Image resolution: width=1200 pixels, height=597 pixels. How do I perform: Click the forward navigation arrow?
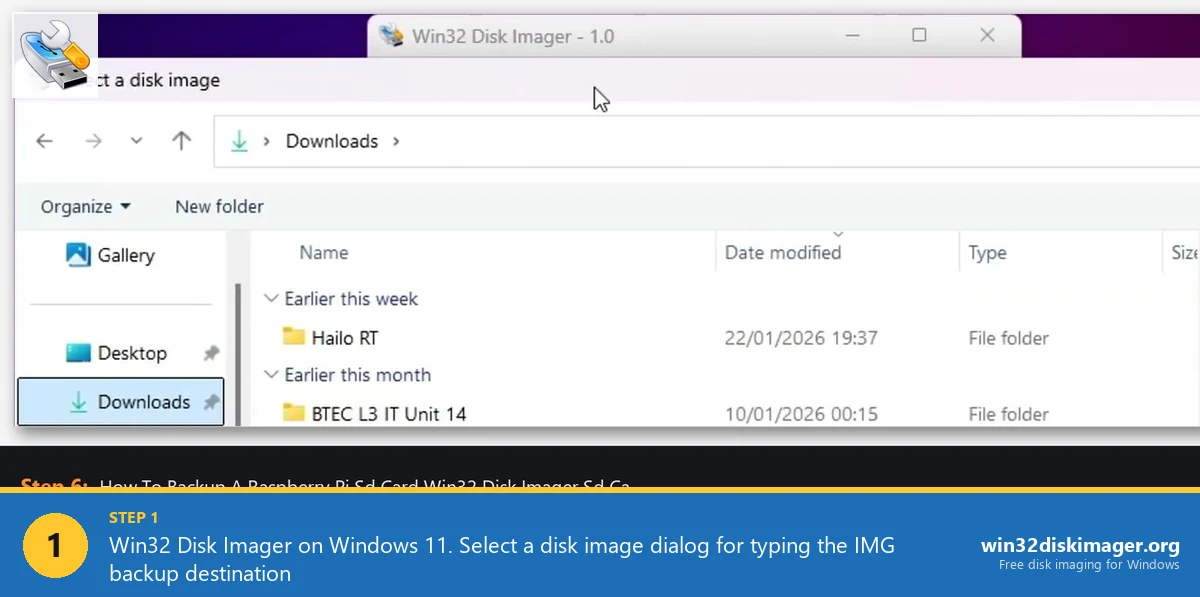[x=93, y=140]
